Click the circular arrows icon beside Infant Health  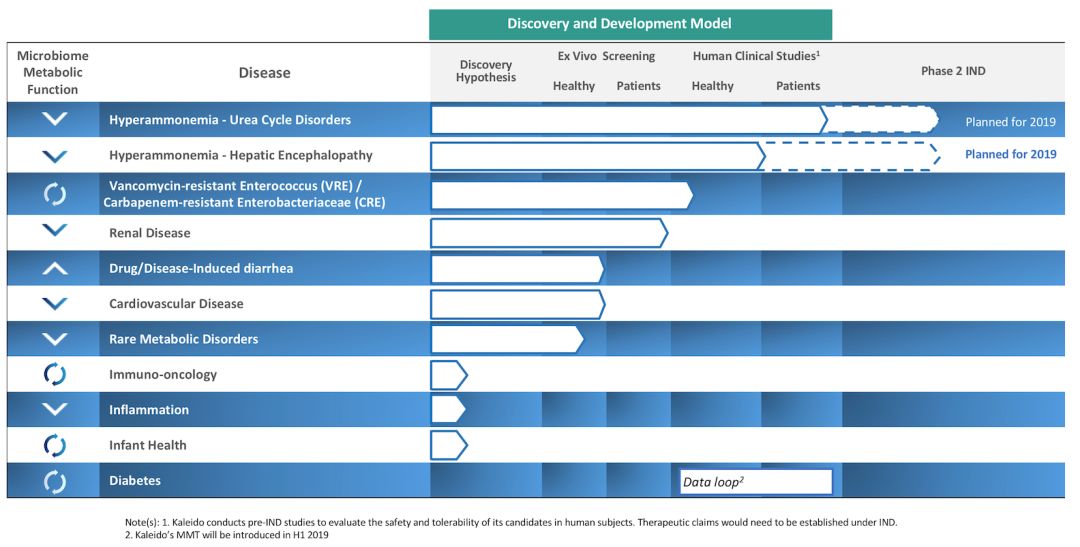click(x=54, y=445)
